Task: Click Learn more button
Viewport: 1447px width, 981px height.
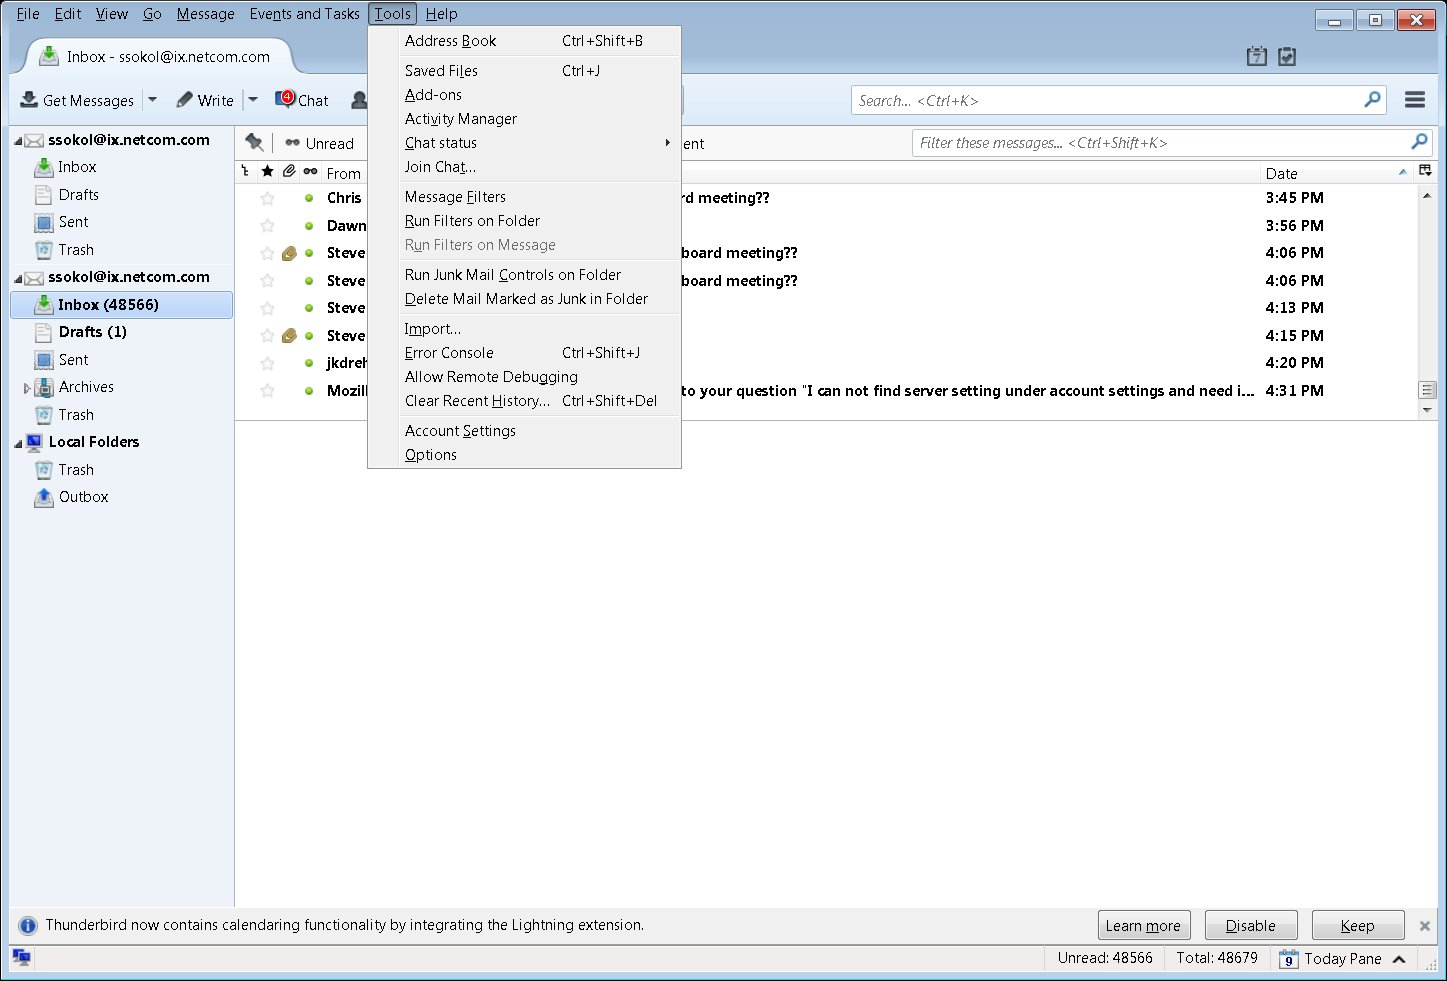Action: point(1143,925)
